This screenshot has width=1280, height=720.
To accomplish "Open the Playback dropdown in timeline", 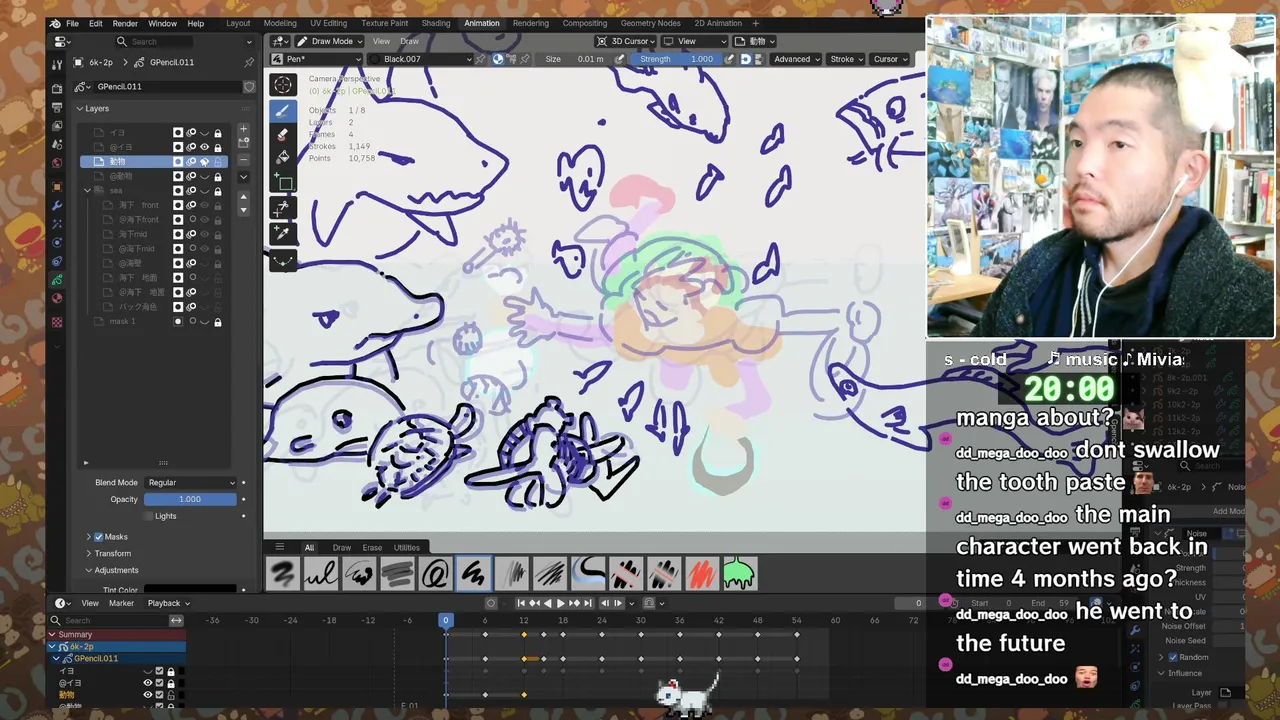I will (167, 603).
